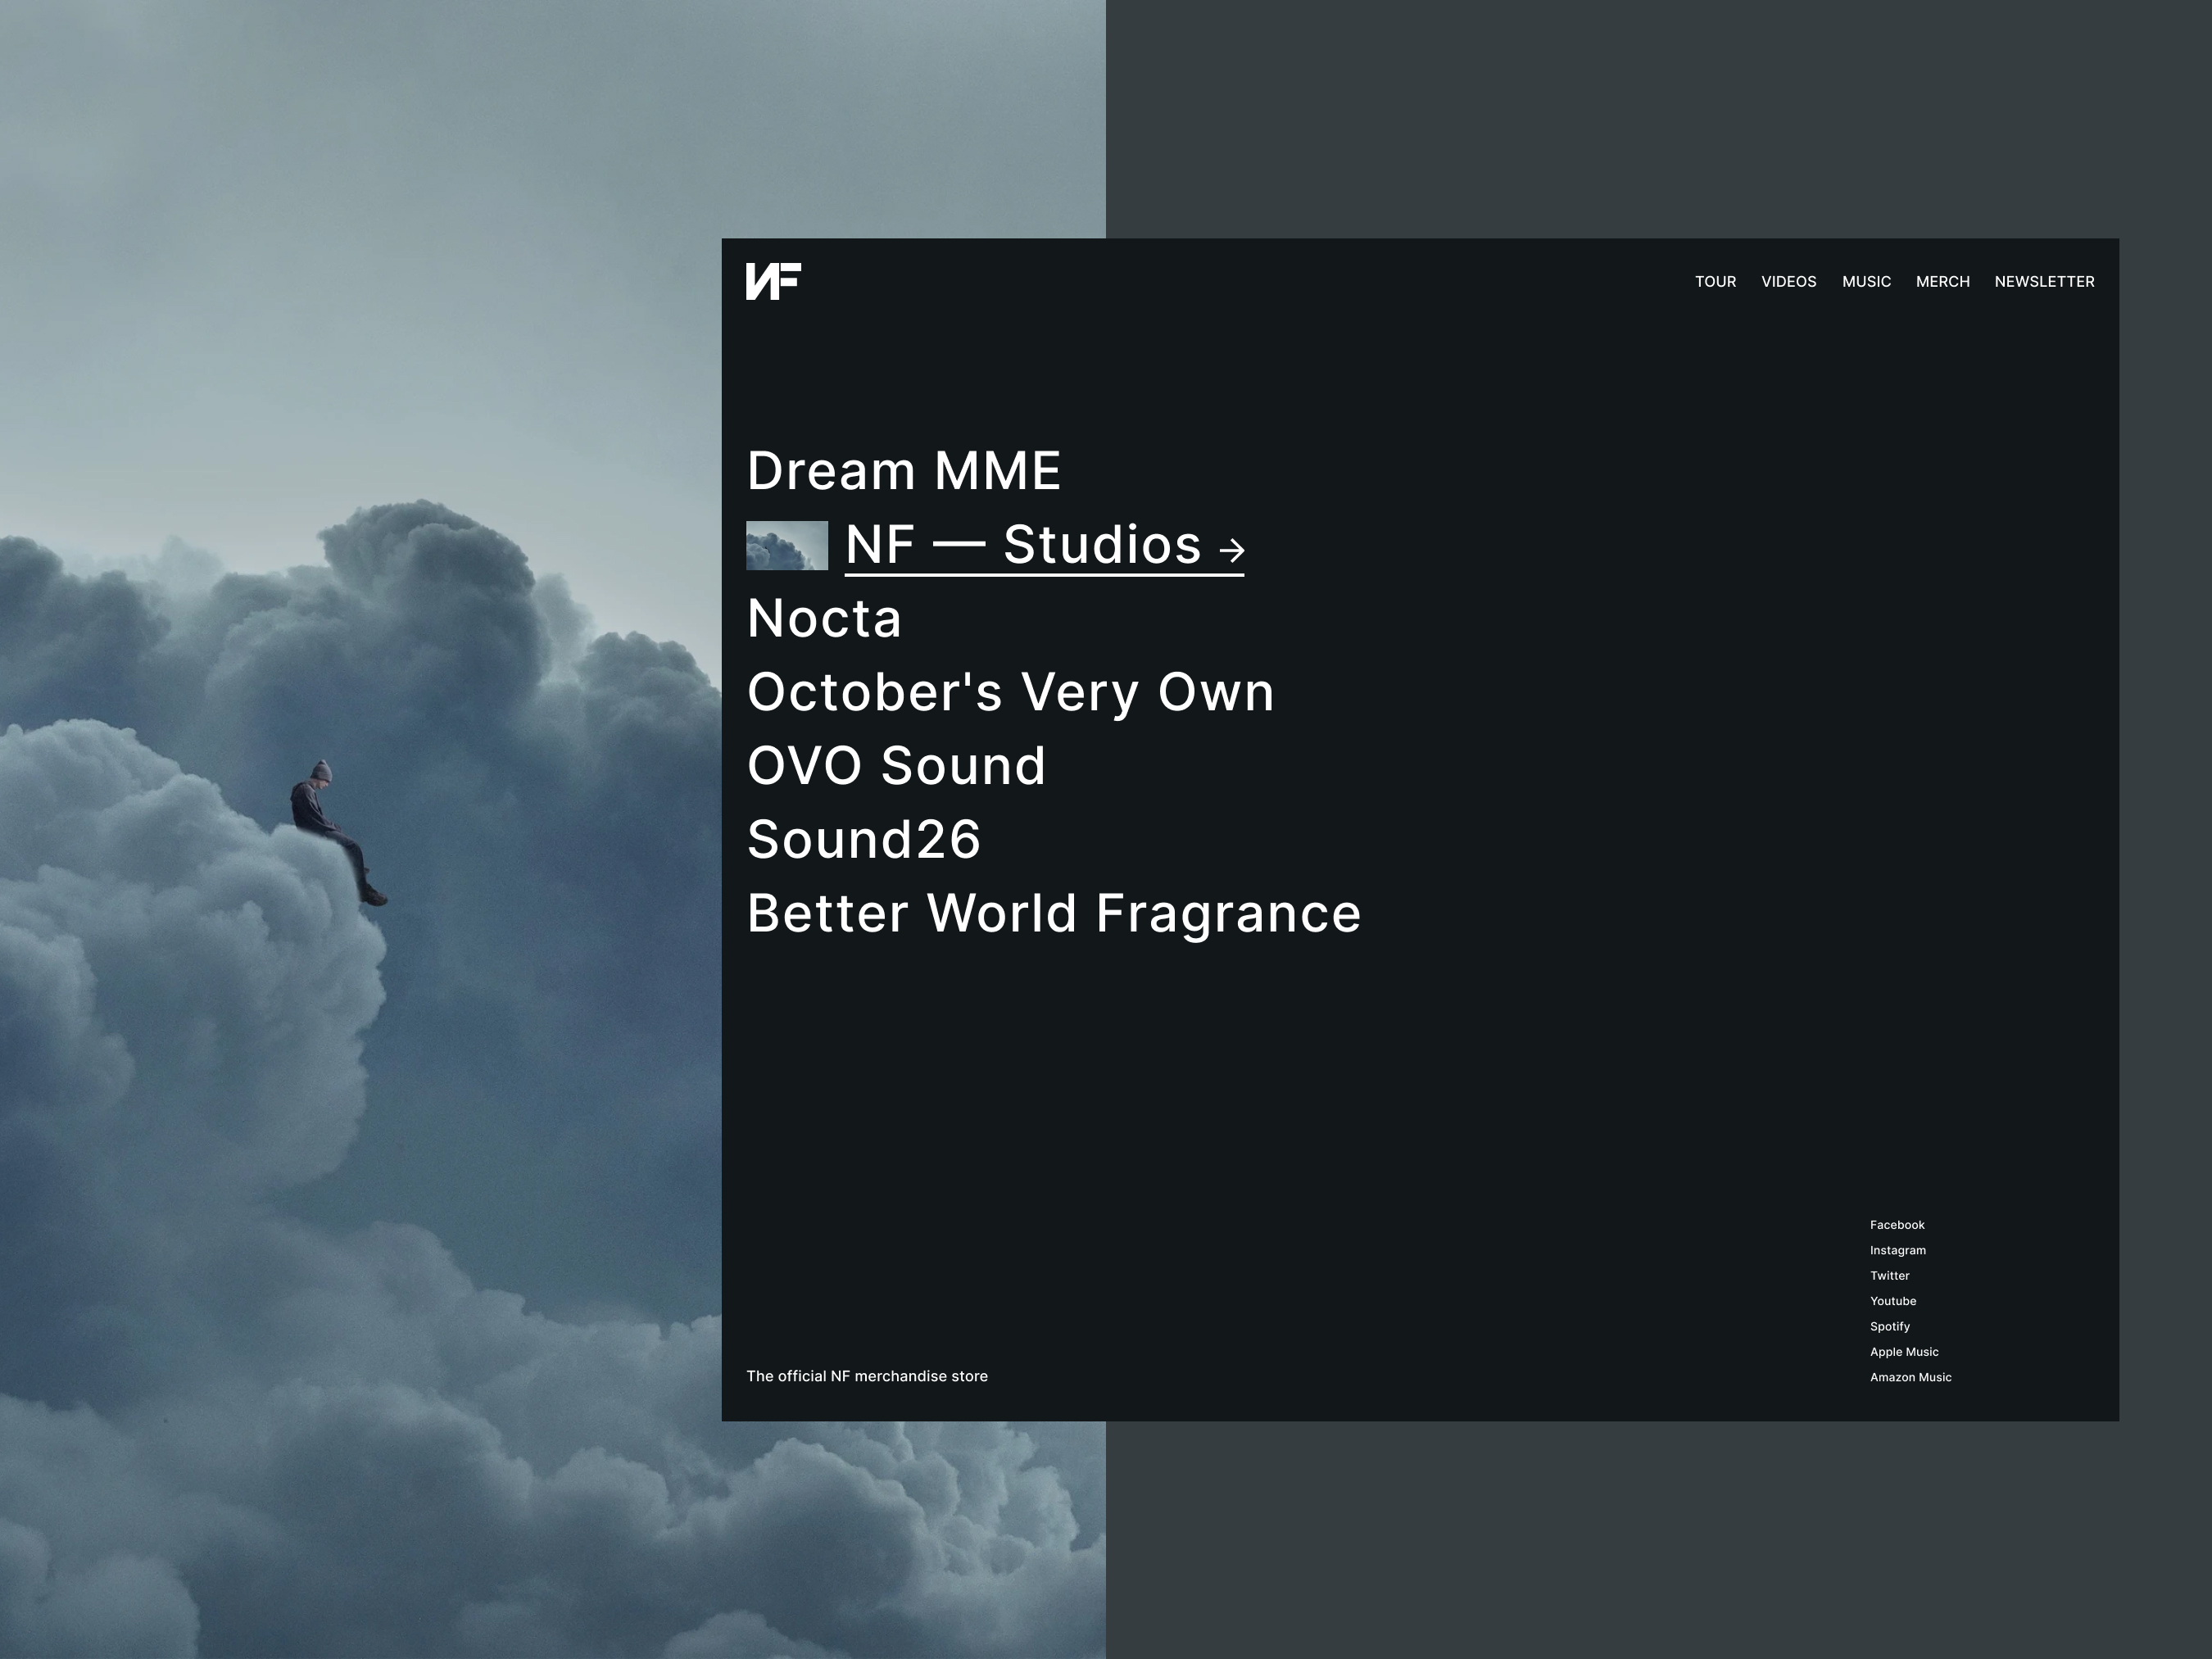Open October's Very Own link
This screenshot has width=2212, height=1659.
(1010, 692)
